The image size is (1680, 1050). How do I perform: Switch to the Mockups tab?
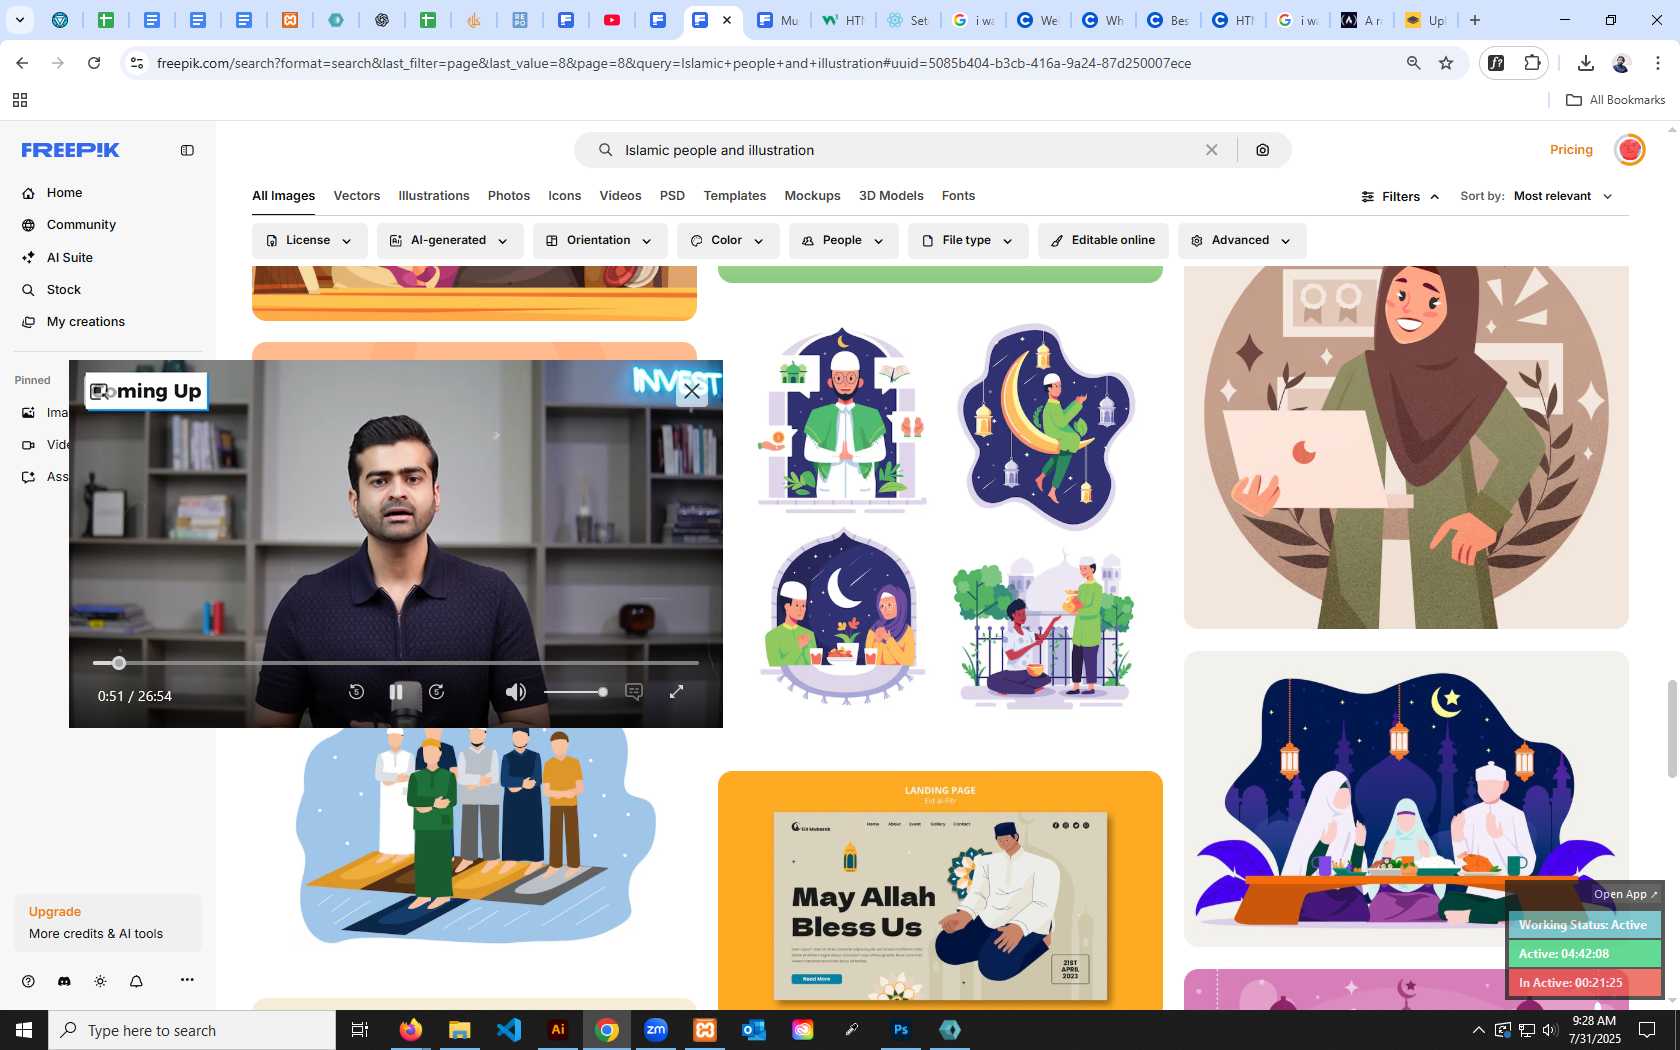pos(812,196)
